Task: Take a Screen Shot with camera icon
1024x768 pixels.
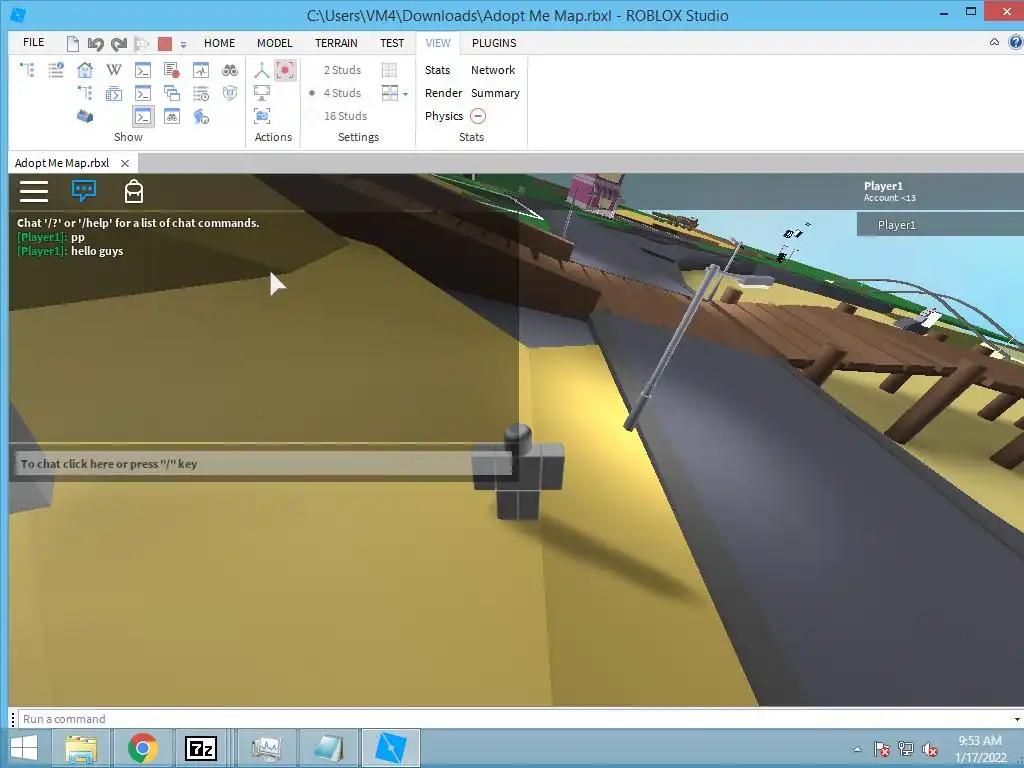Action: pyautogui.click(x=262, y=116)
